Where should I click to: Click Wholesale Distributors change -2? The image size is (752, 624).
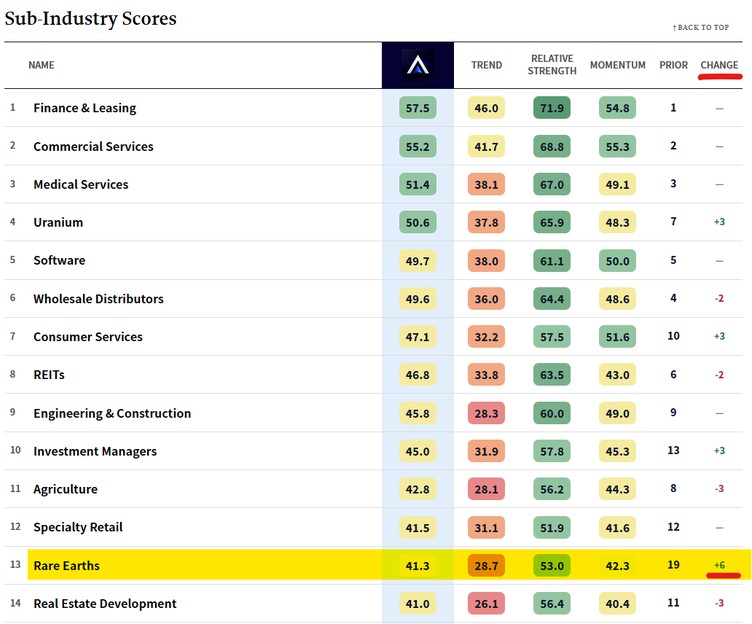(719, 298)
